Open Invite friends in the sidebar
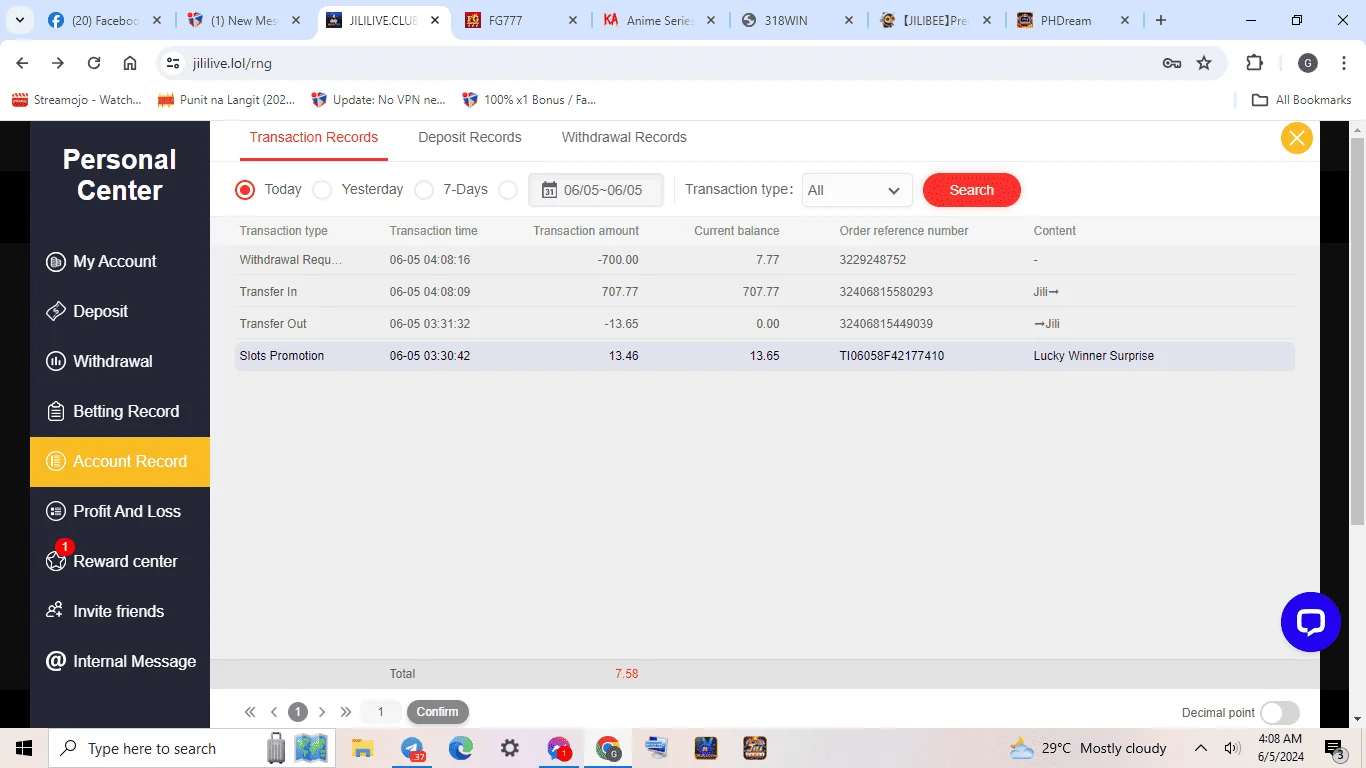 tap(120, 612)
